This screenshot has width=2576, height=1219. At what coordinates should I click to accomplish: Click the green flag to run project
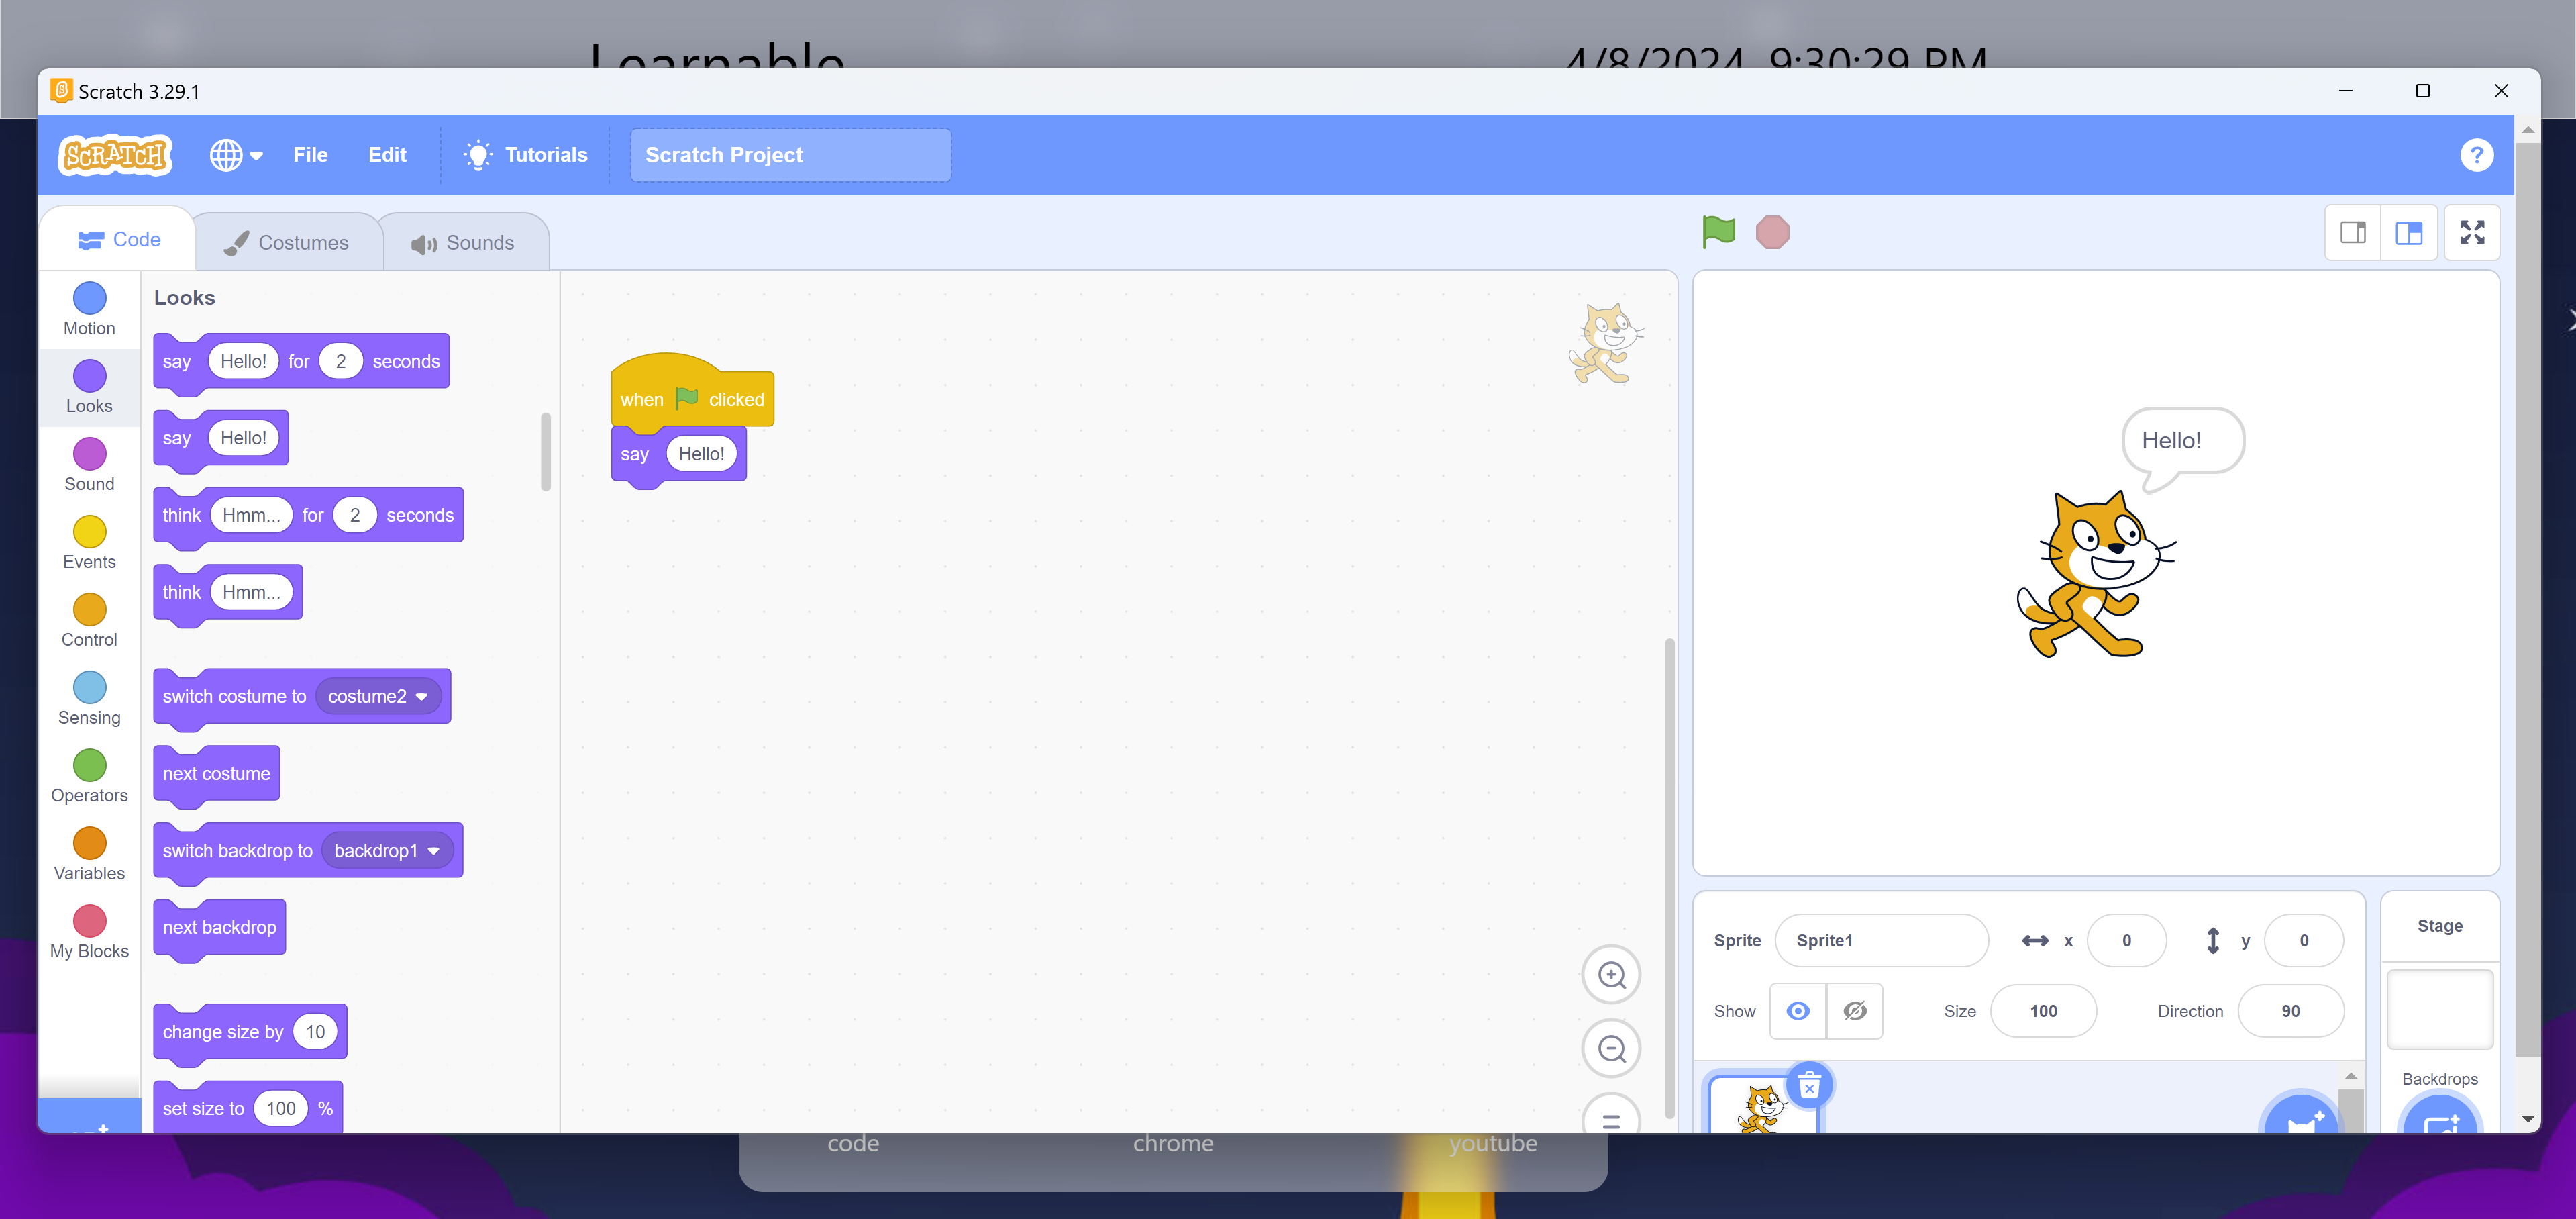click(x=1718, y=232)
